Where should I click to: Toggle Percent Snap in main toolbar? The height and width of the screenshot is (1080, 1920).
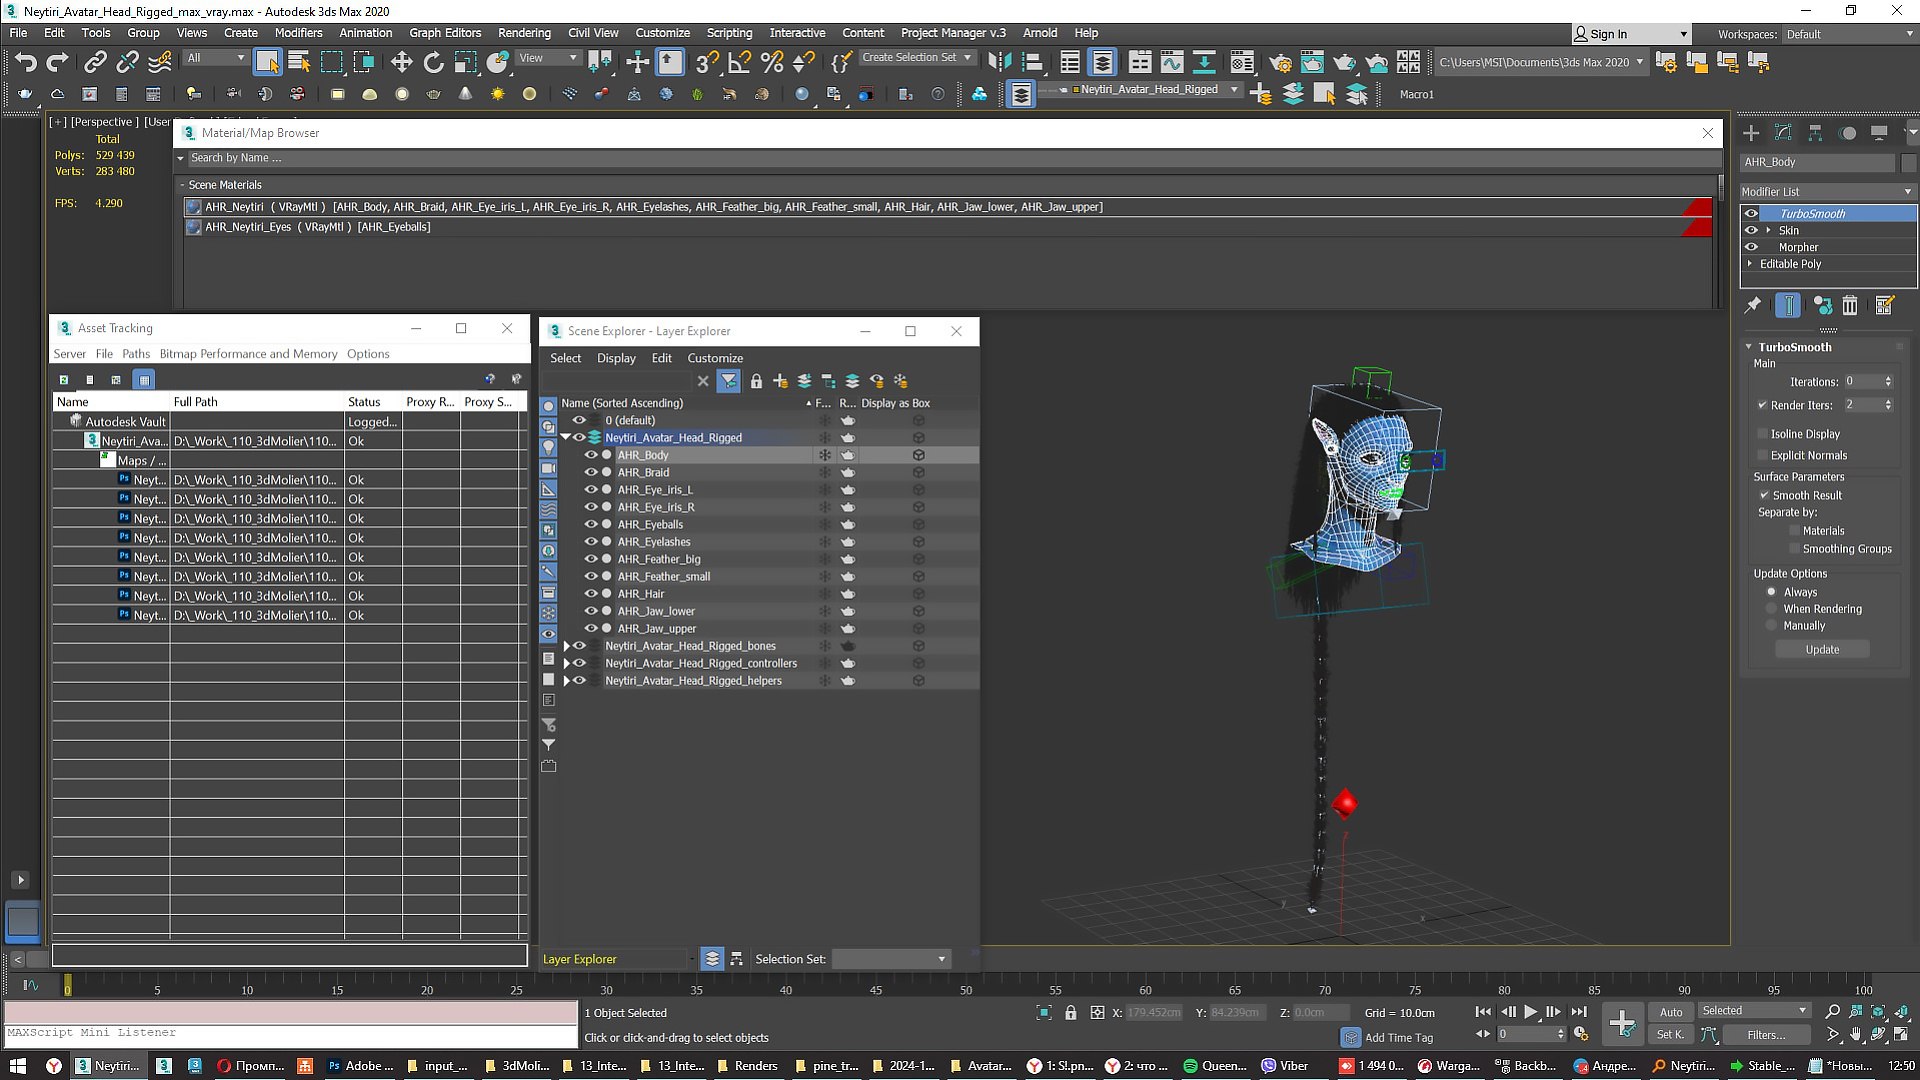point(771,62)
